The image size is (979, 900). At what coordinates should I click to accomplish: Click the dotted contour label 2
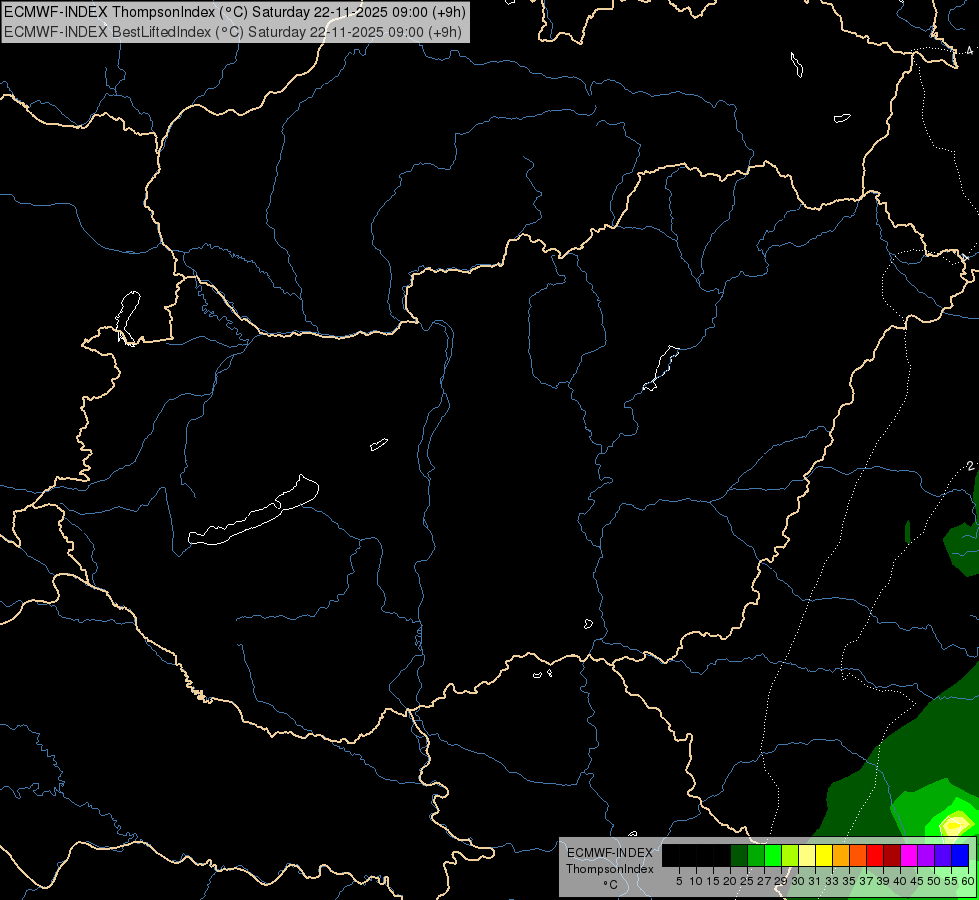click(x=970, y=466)
